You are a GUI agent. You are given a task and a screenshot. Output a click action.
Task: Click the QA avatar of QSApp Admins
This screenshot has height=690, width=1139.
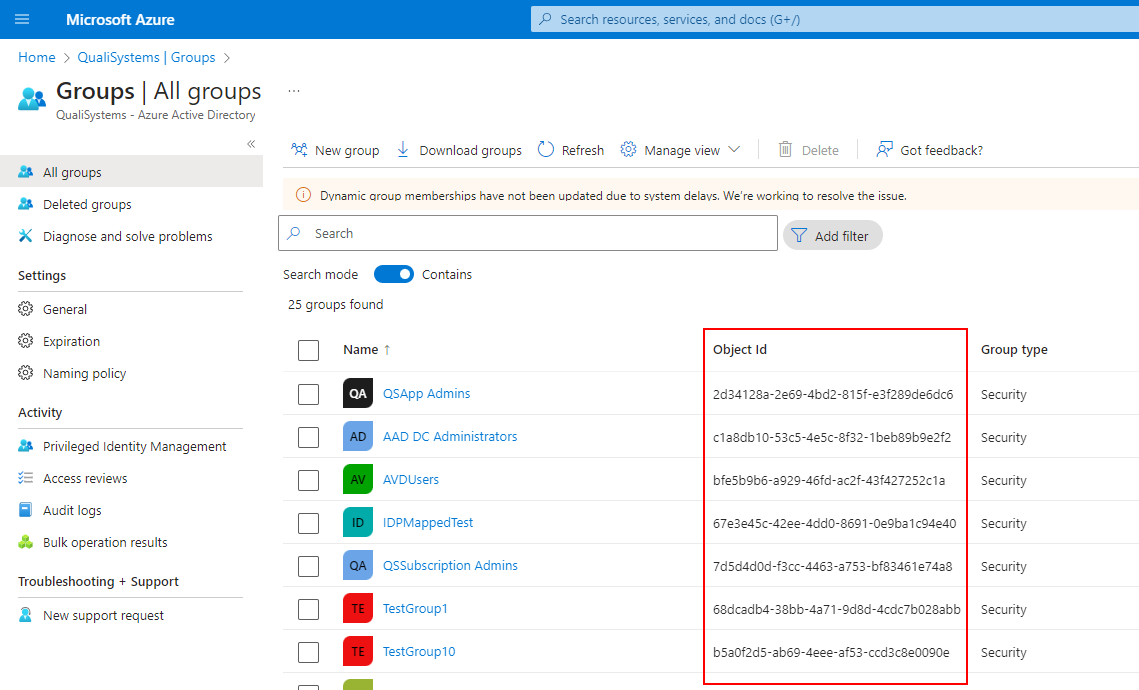click(x=358, y=393)
